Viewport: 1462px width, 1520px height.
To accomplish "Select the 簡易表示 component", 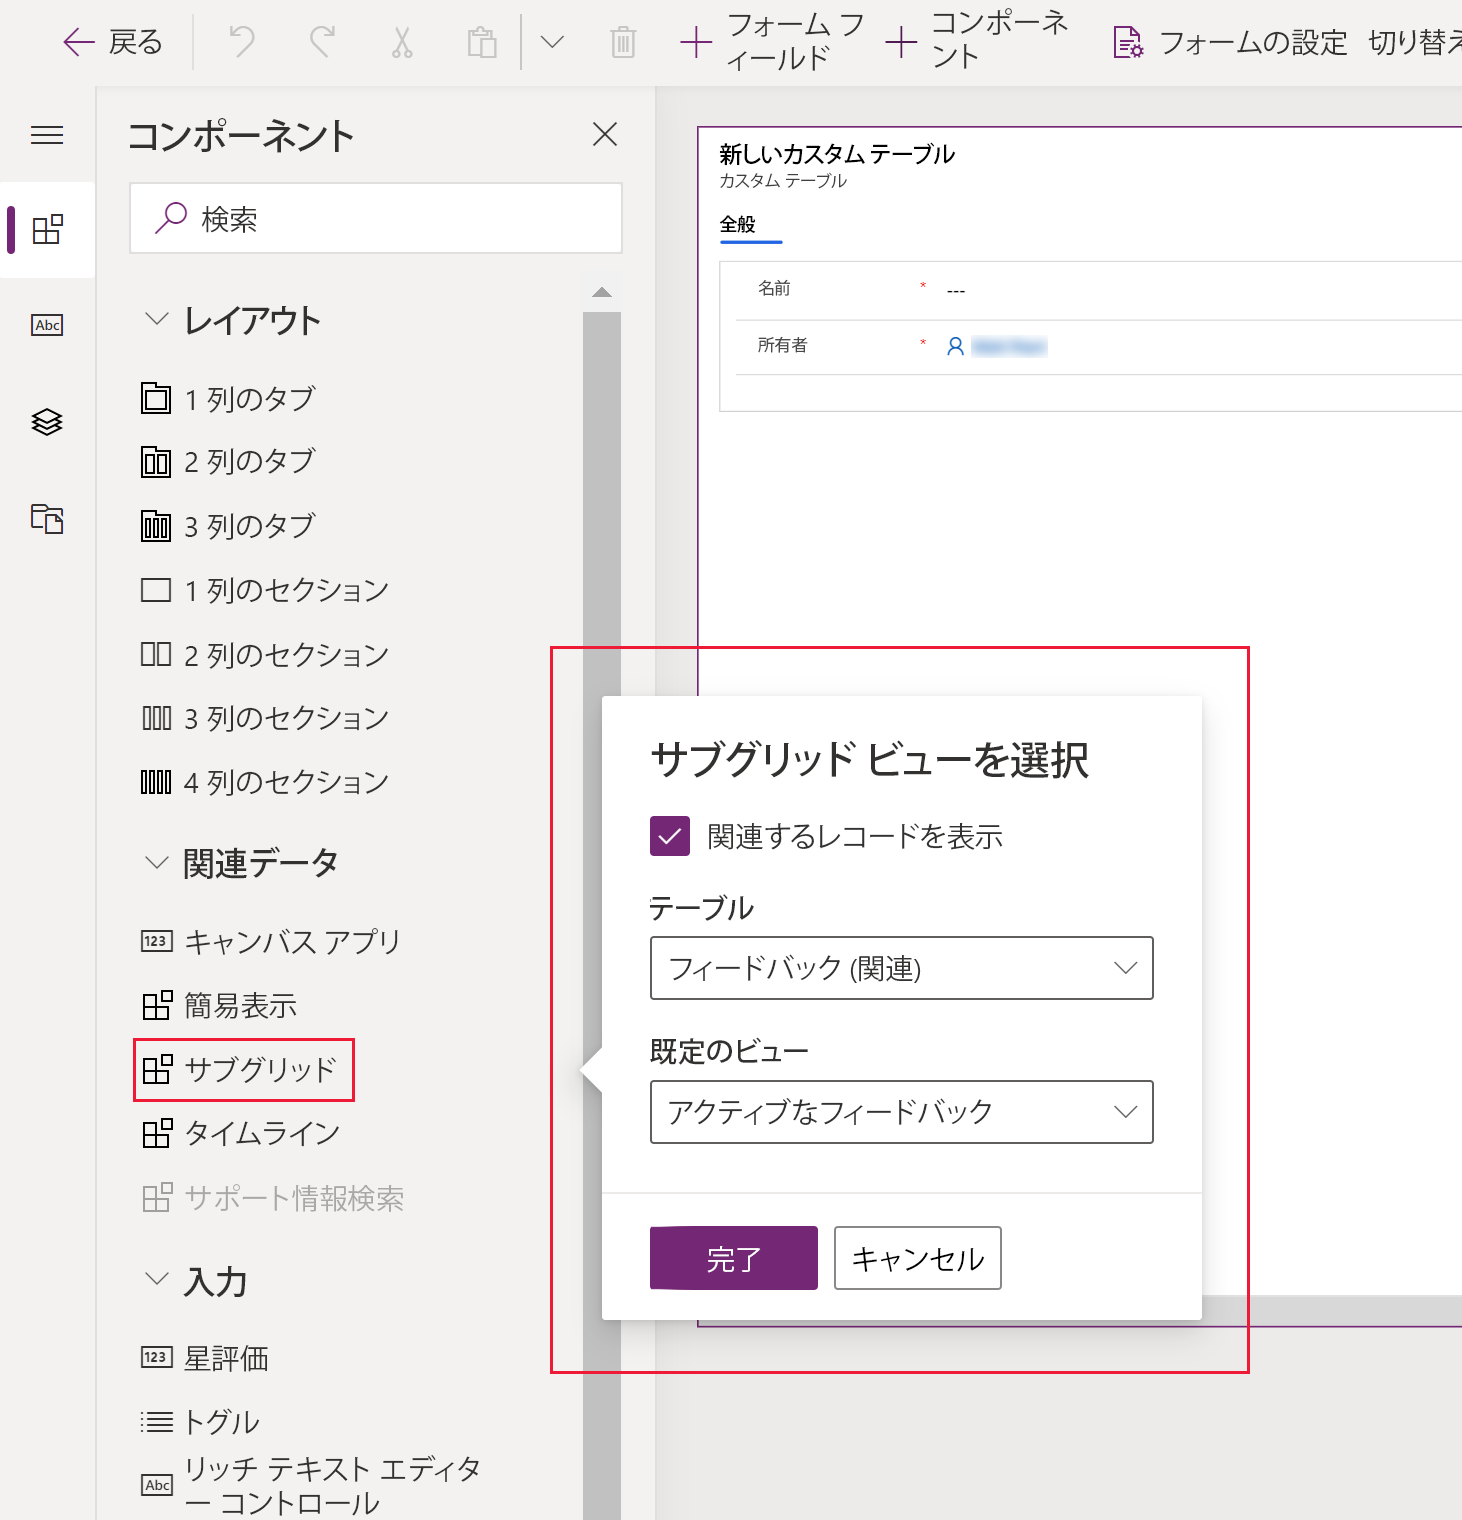I will click(x=220, y=1005).
